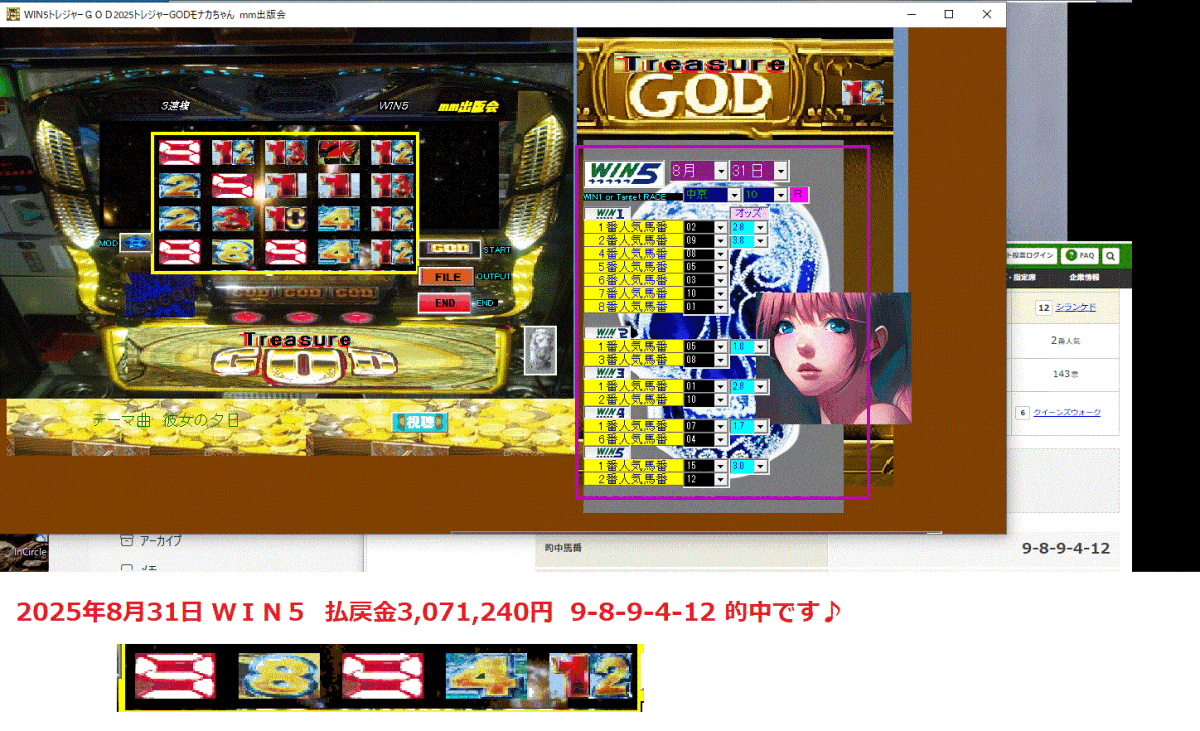Screen dimensions: 1200x731
Task: Play theme song with 視聴 button
Action: click(420, 422)
